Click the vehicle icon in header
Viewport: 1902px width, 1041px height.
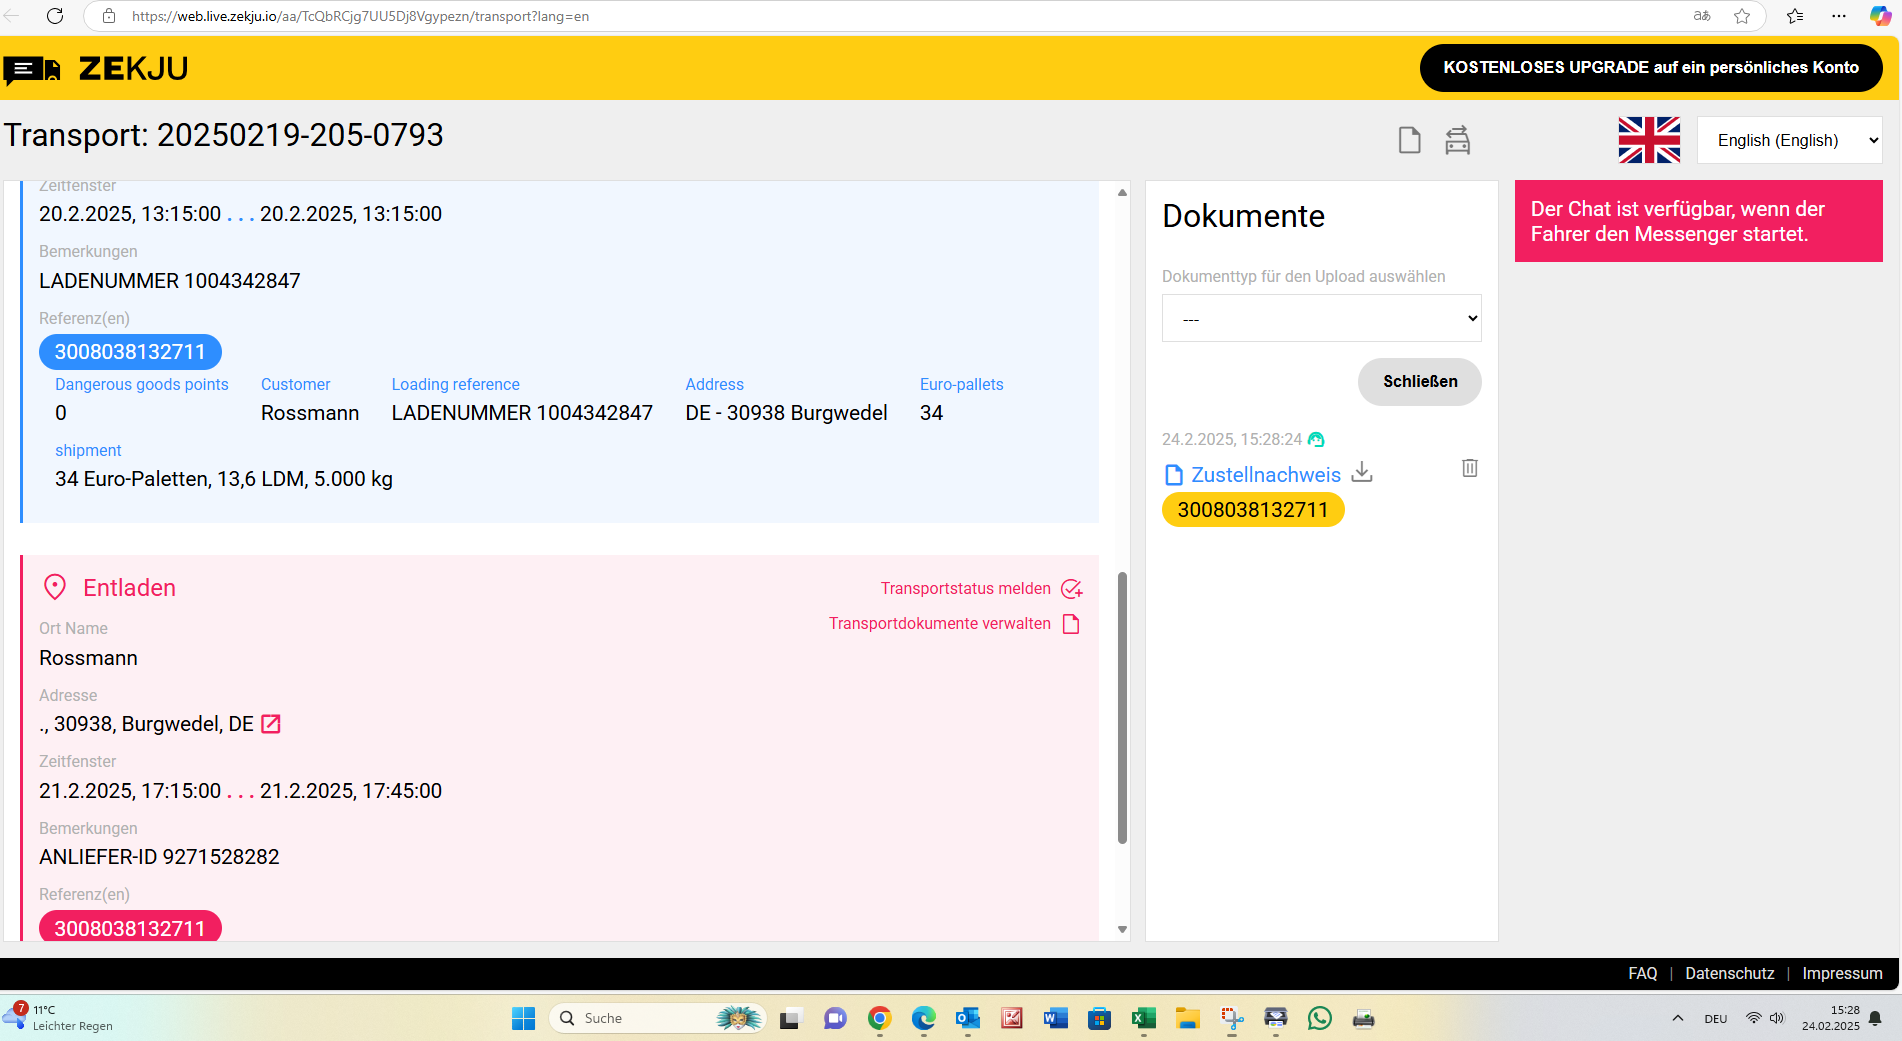pyautogui.click(x=1457, y=140)
